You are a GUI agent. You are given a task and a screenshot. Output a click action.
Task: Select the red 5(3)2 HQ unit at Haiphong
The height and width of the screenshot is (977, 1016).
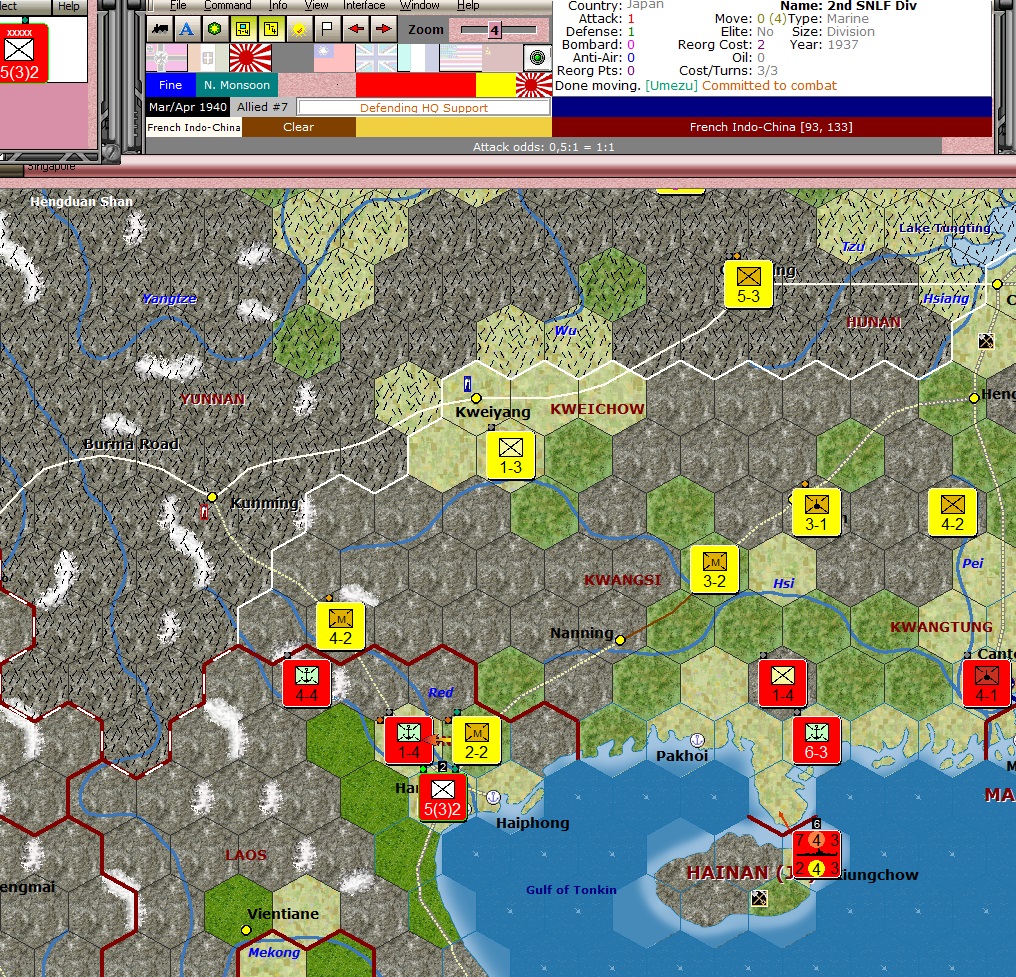click(x=443, y=798)
